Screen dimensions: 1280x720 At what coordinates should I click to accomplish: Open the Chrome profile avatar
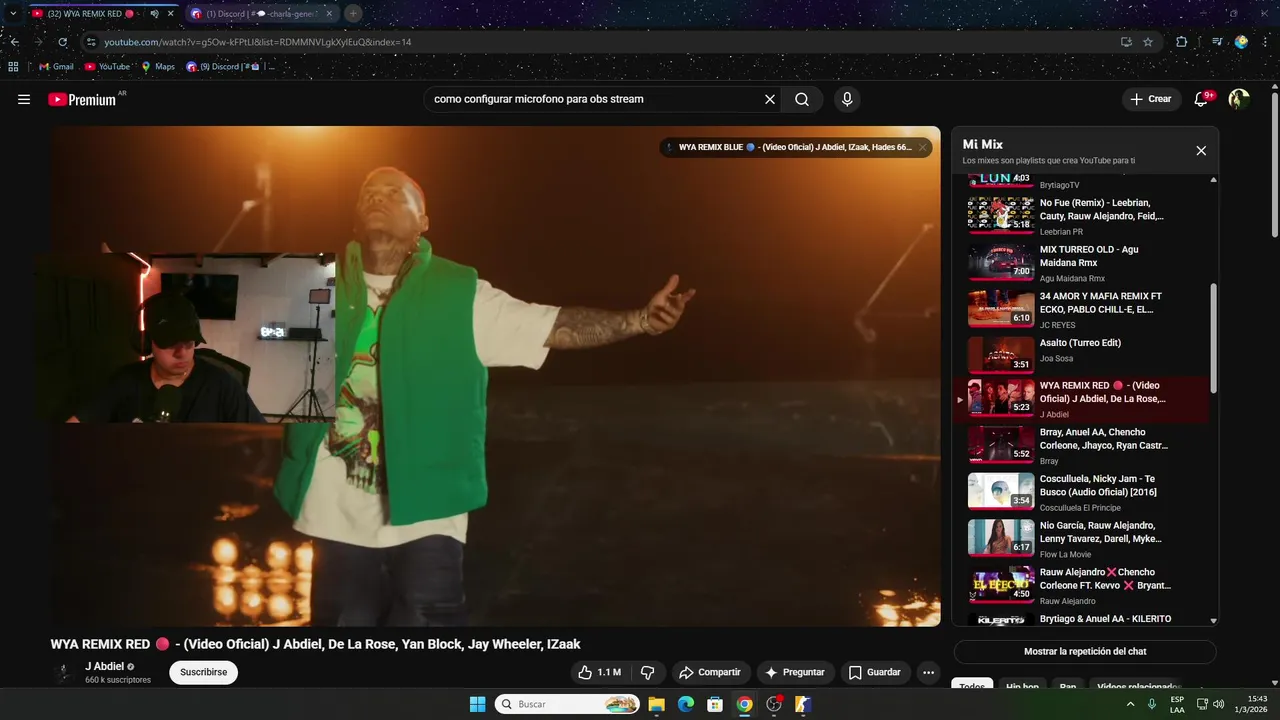click(1241, 42)
